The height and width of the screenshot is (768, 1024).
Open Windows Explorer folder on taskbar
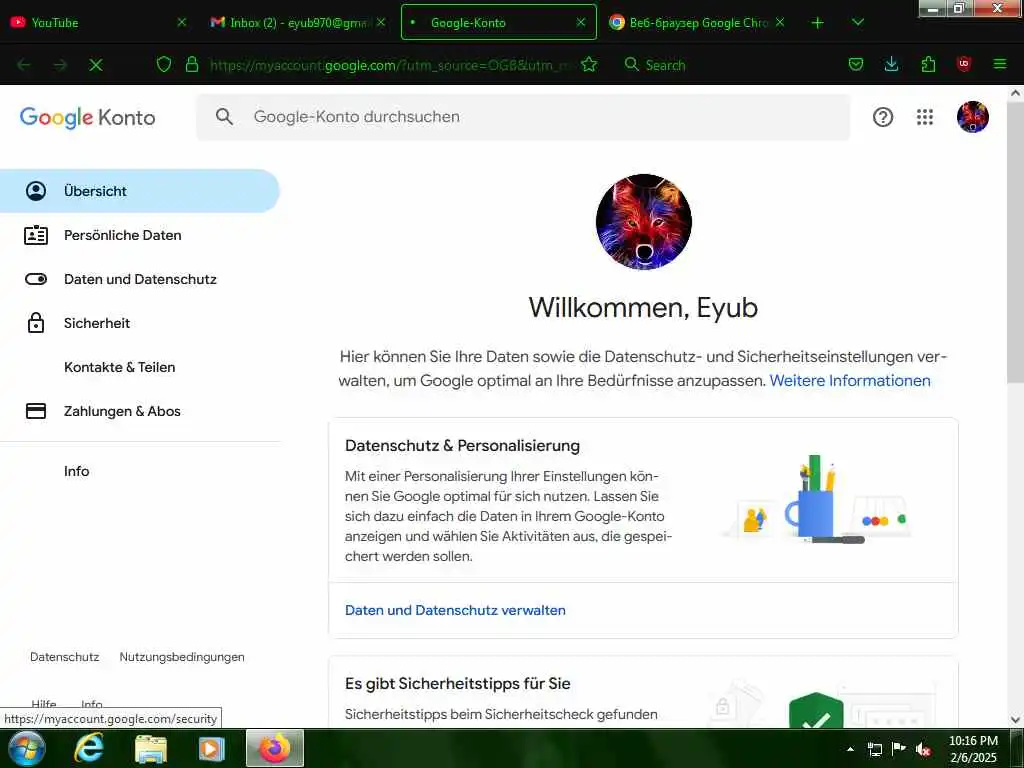click(x=151, y=749)
